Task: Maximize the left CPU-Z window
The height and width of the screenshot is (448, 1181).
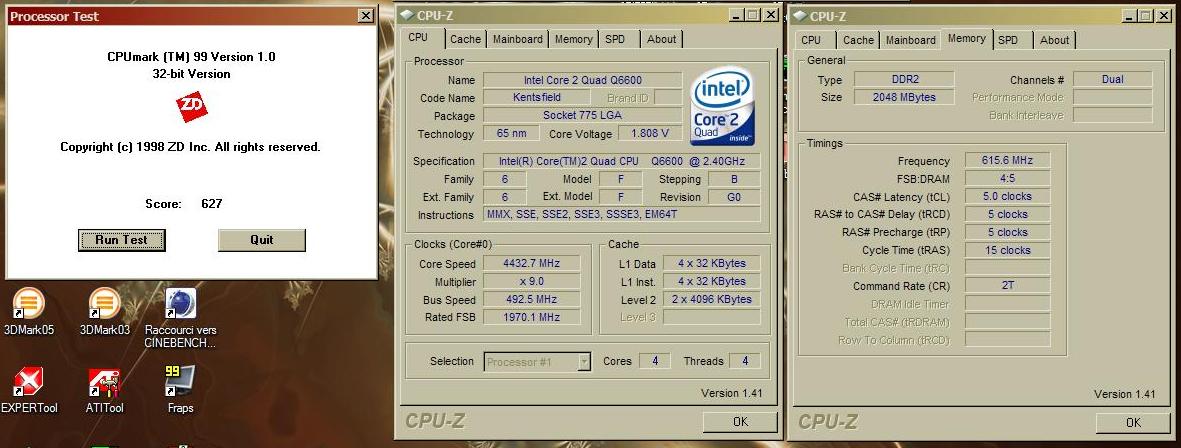Action: 754,15
